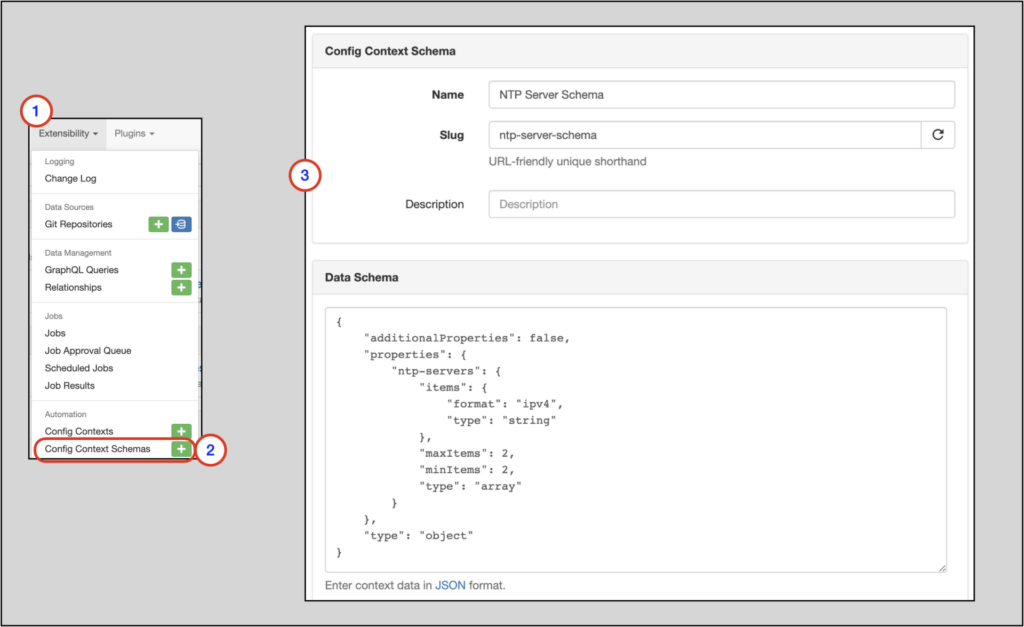Click the 'Data Schema' panel heading
Viewport: 1024px width, 627px height.
pyautogui.click(x=361, y=278)
